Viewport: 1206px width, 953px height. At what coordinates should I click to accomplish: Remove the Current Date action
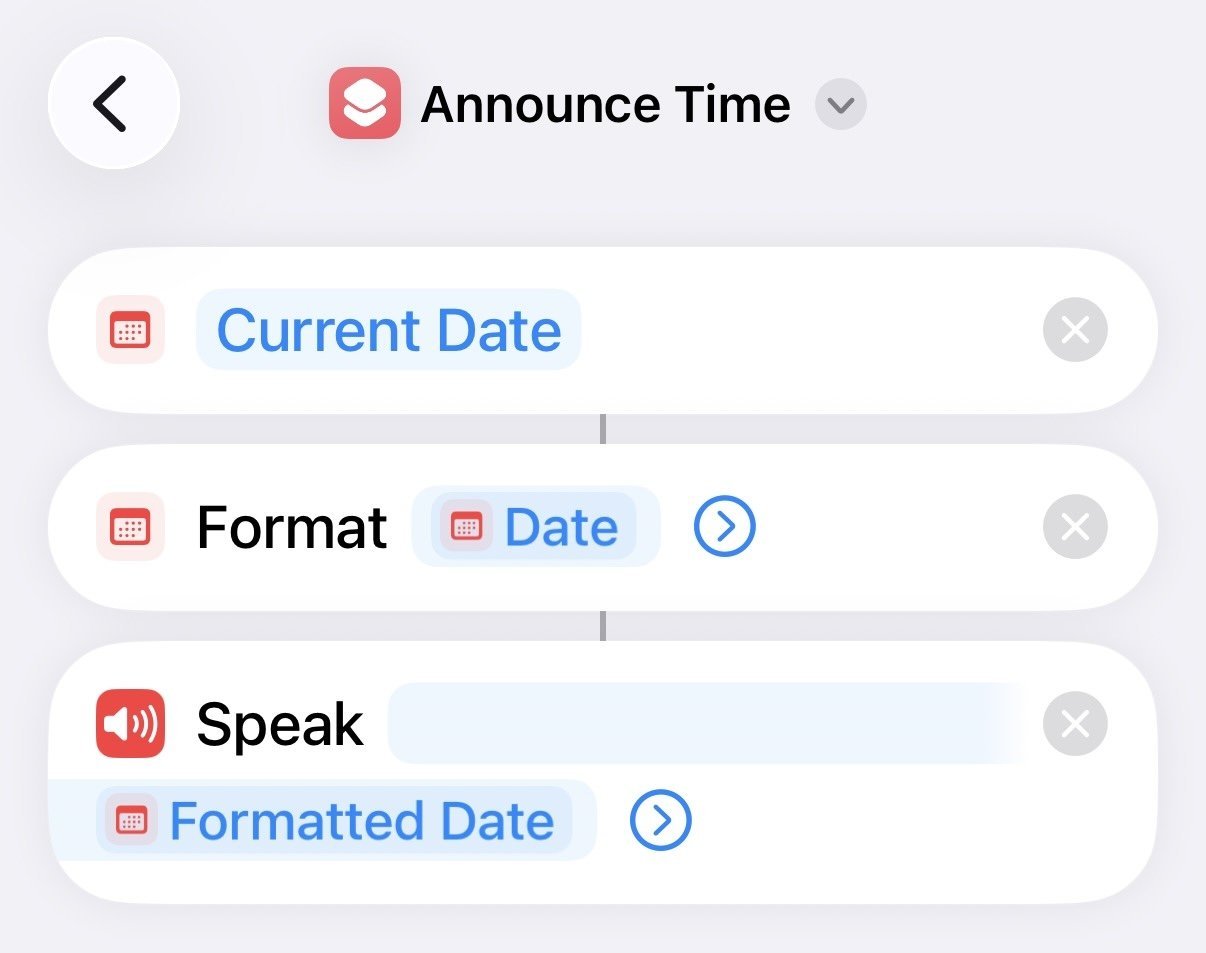pyautogui.click(x=1075, y=330)
